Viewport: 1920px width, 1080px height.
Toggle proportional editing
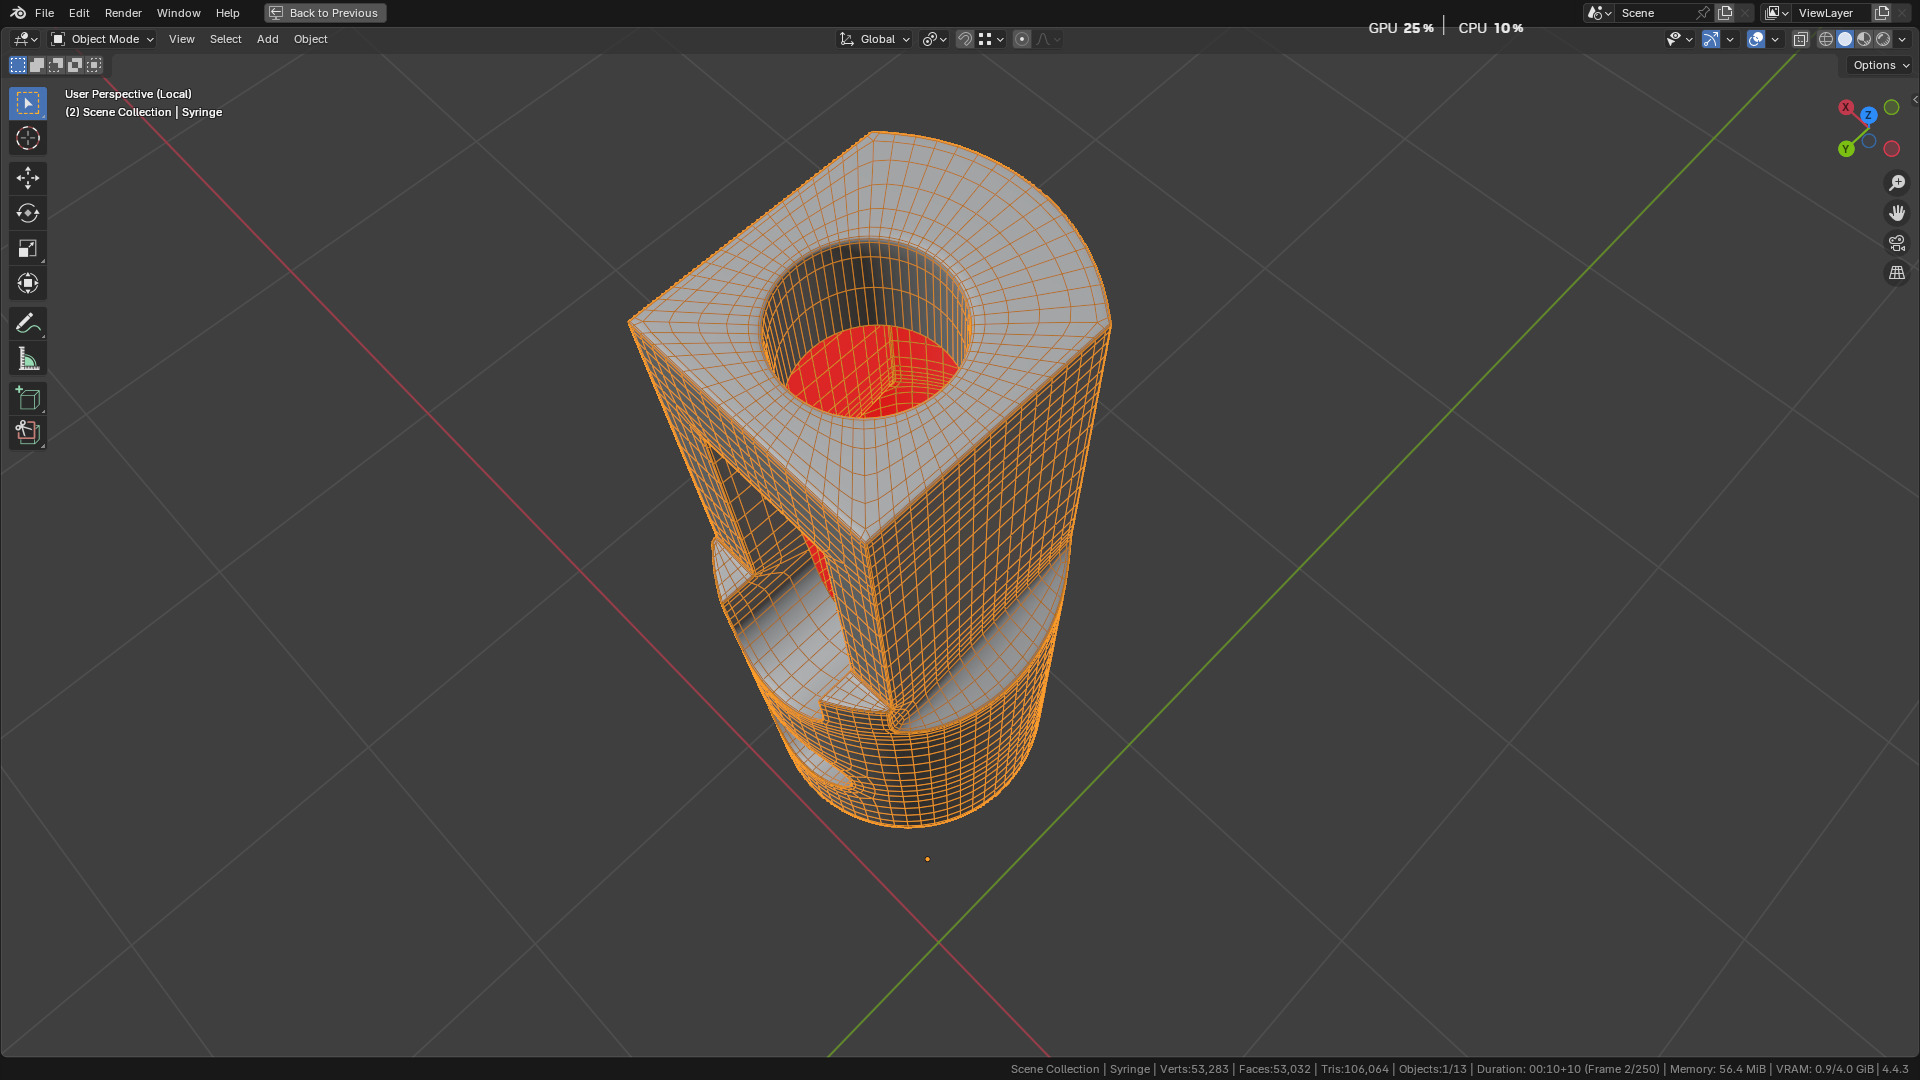pos(1021,39)
